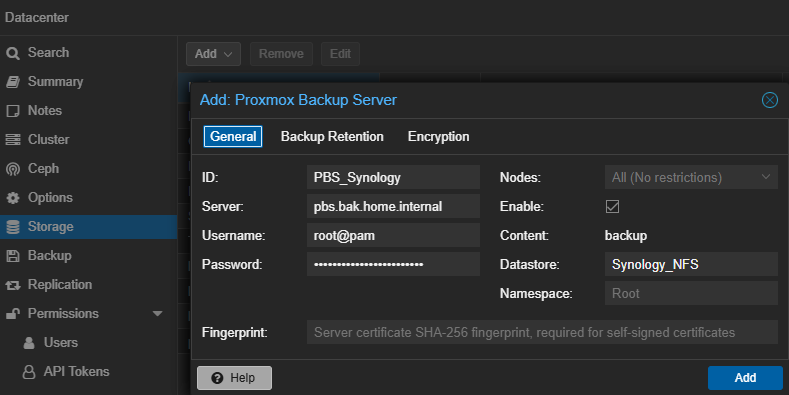
Task: Click the question mark icon on Help
Action: (217, 378)
